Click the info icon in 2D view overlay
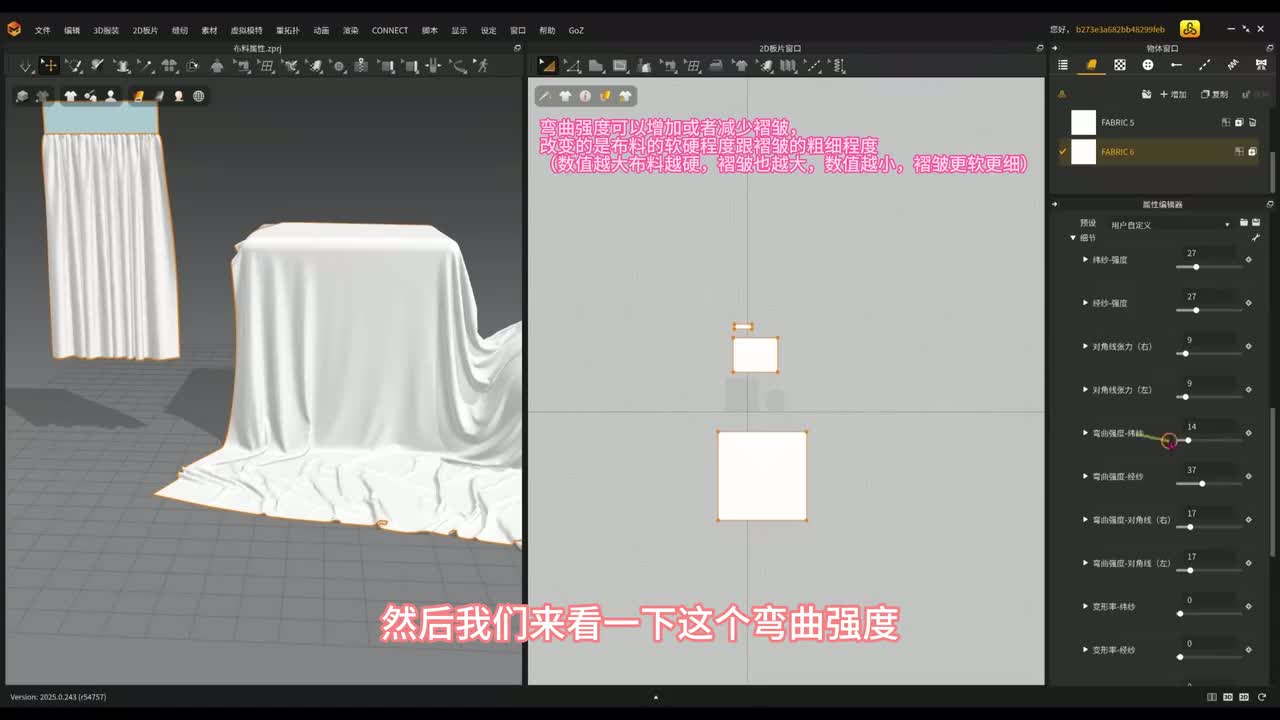The height and width of the screenshot is (720, 1280). click(x=585, y=96)
